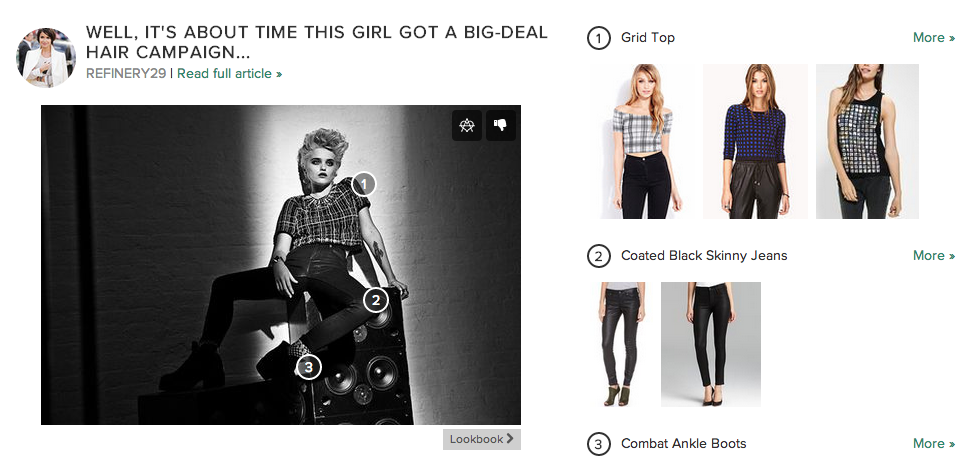Open the plaid off-shoulder crop top product
Screen dimensions: 966x461
[x=643, y=141]
